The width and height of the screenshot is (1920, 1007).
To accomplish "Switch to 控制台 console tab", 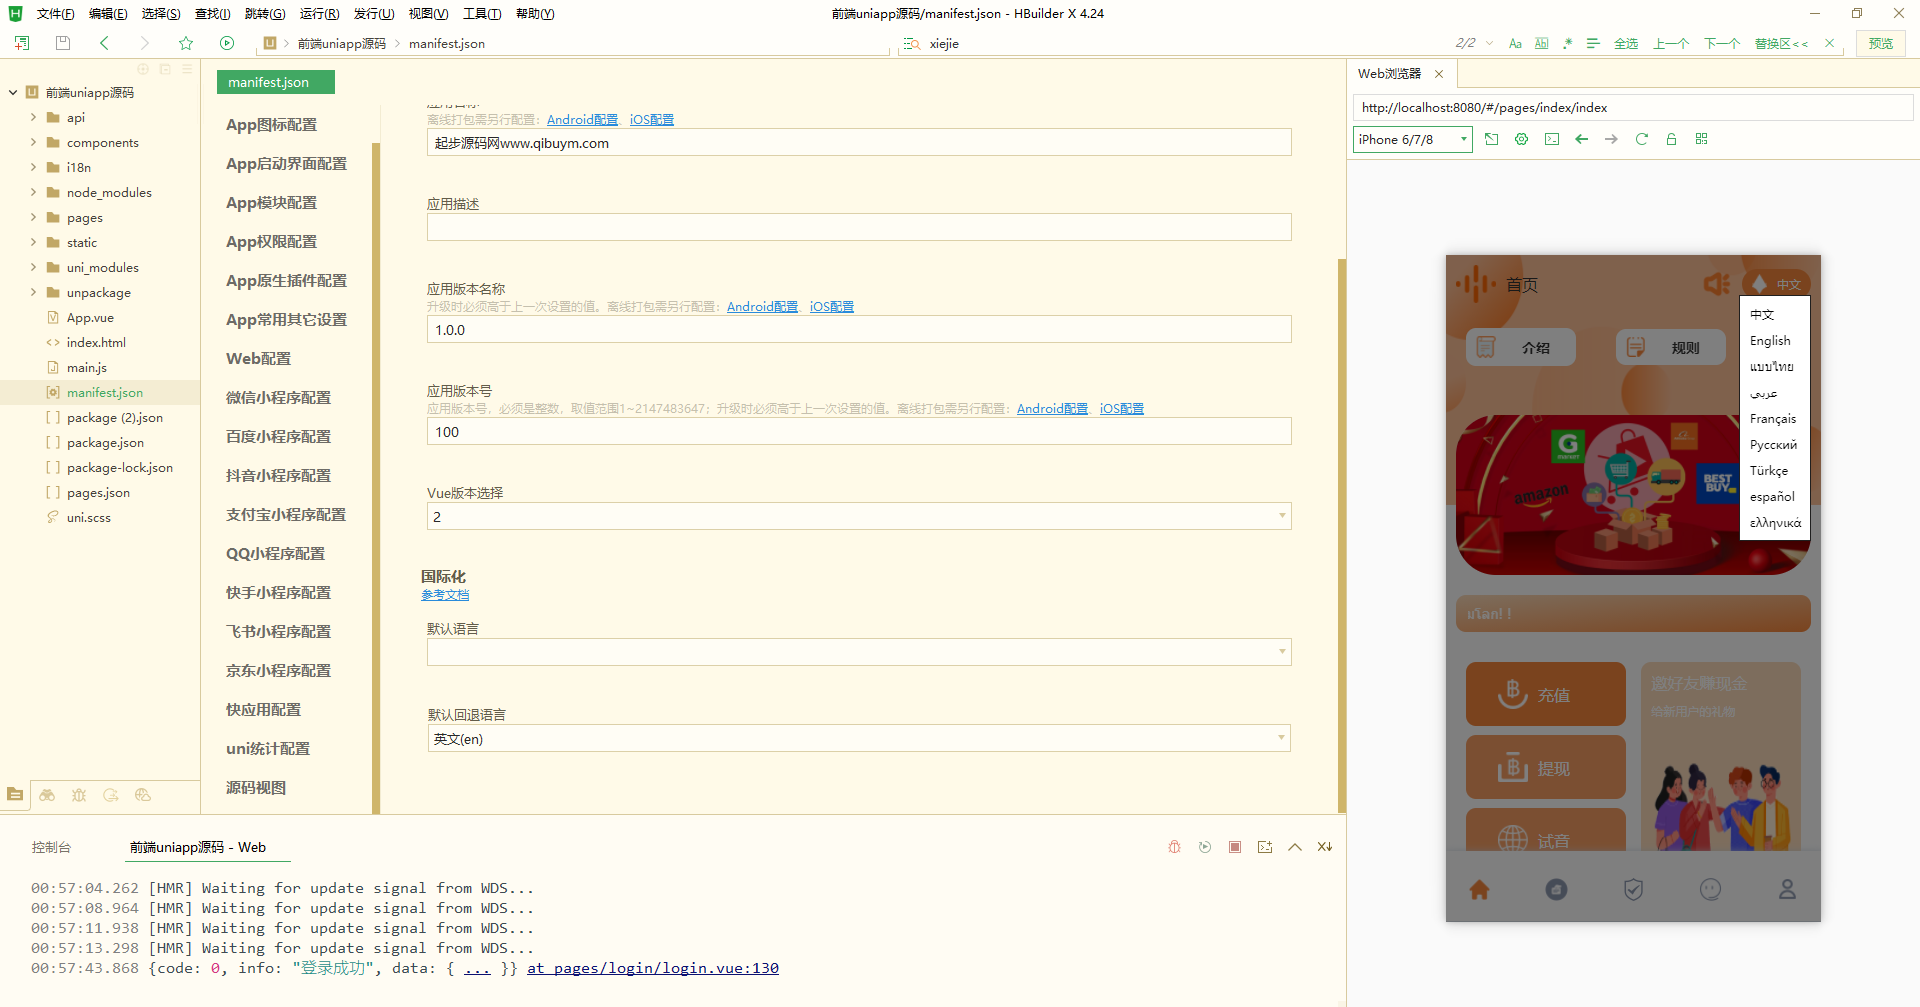I will coord(51,847).
